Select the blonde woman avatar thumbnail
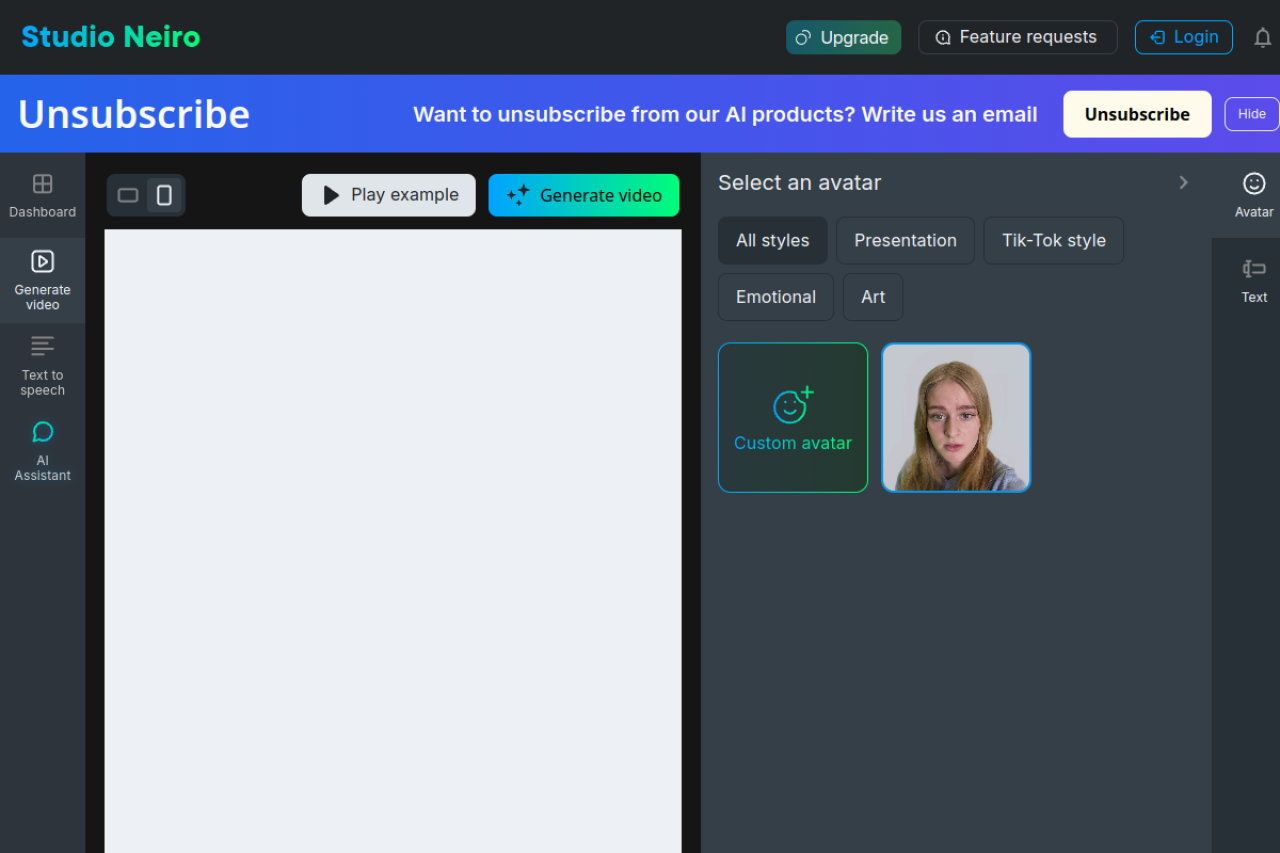Image resolution: width=1280 pixels, height=853 pixels. pyautogui.click(x=956, y=418)
